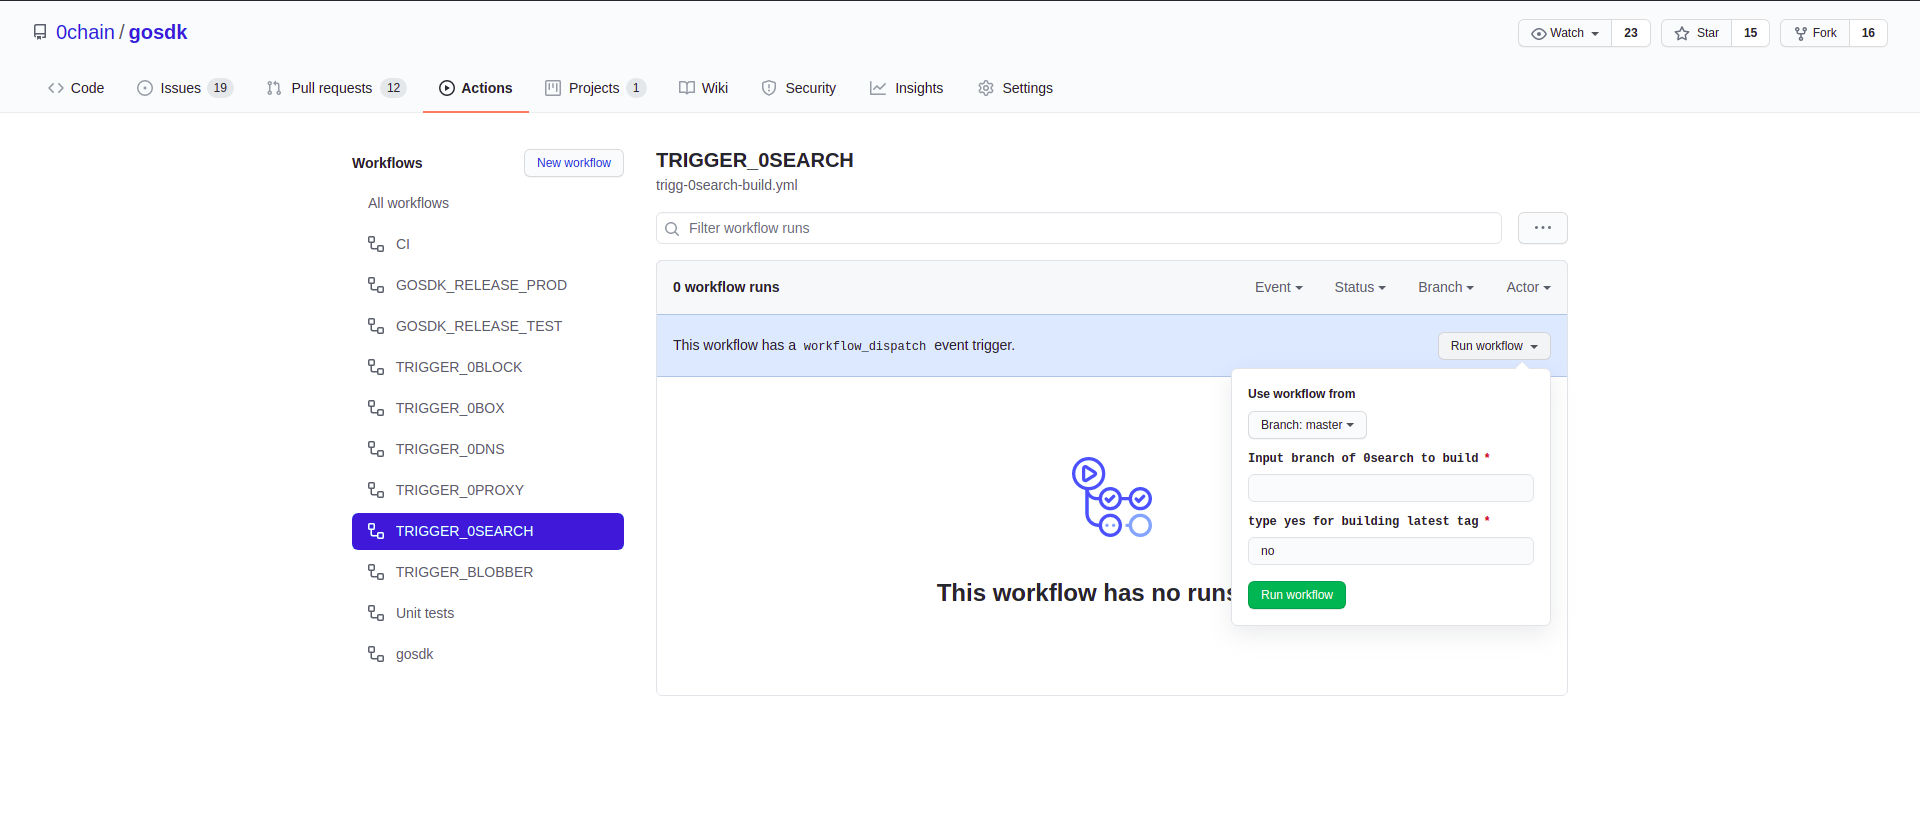Open the Projects tab
Viewport: 1920px width, 837px height.
point(596,88)
